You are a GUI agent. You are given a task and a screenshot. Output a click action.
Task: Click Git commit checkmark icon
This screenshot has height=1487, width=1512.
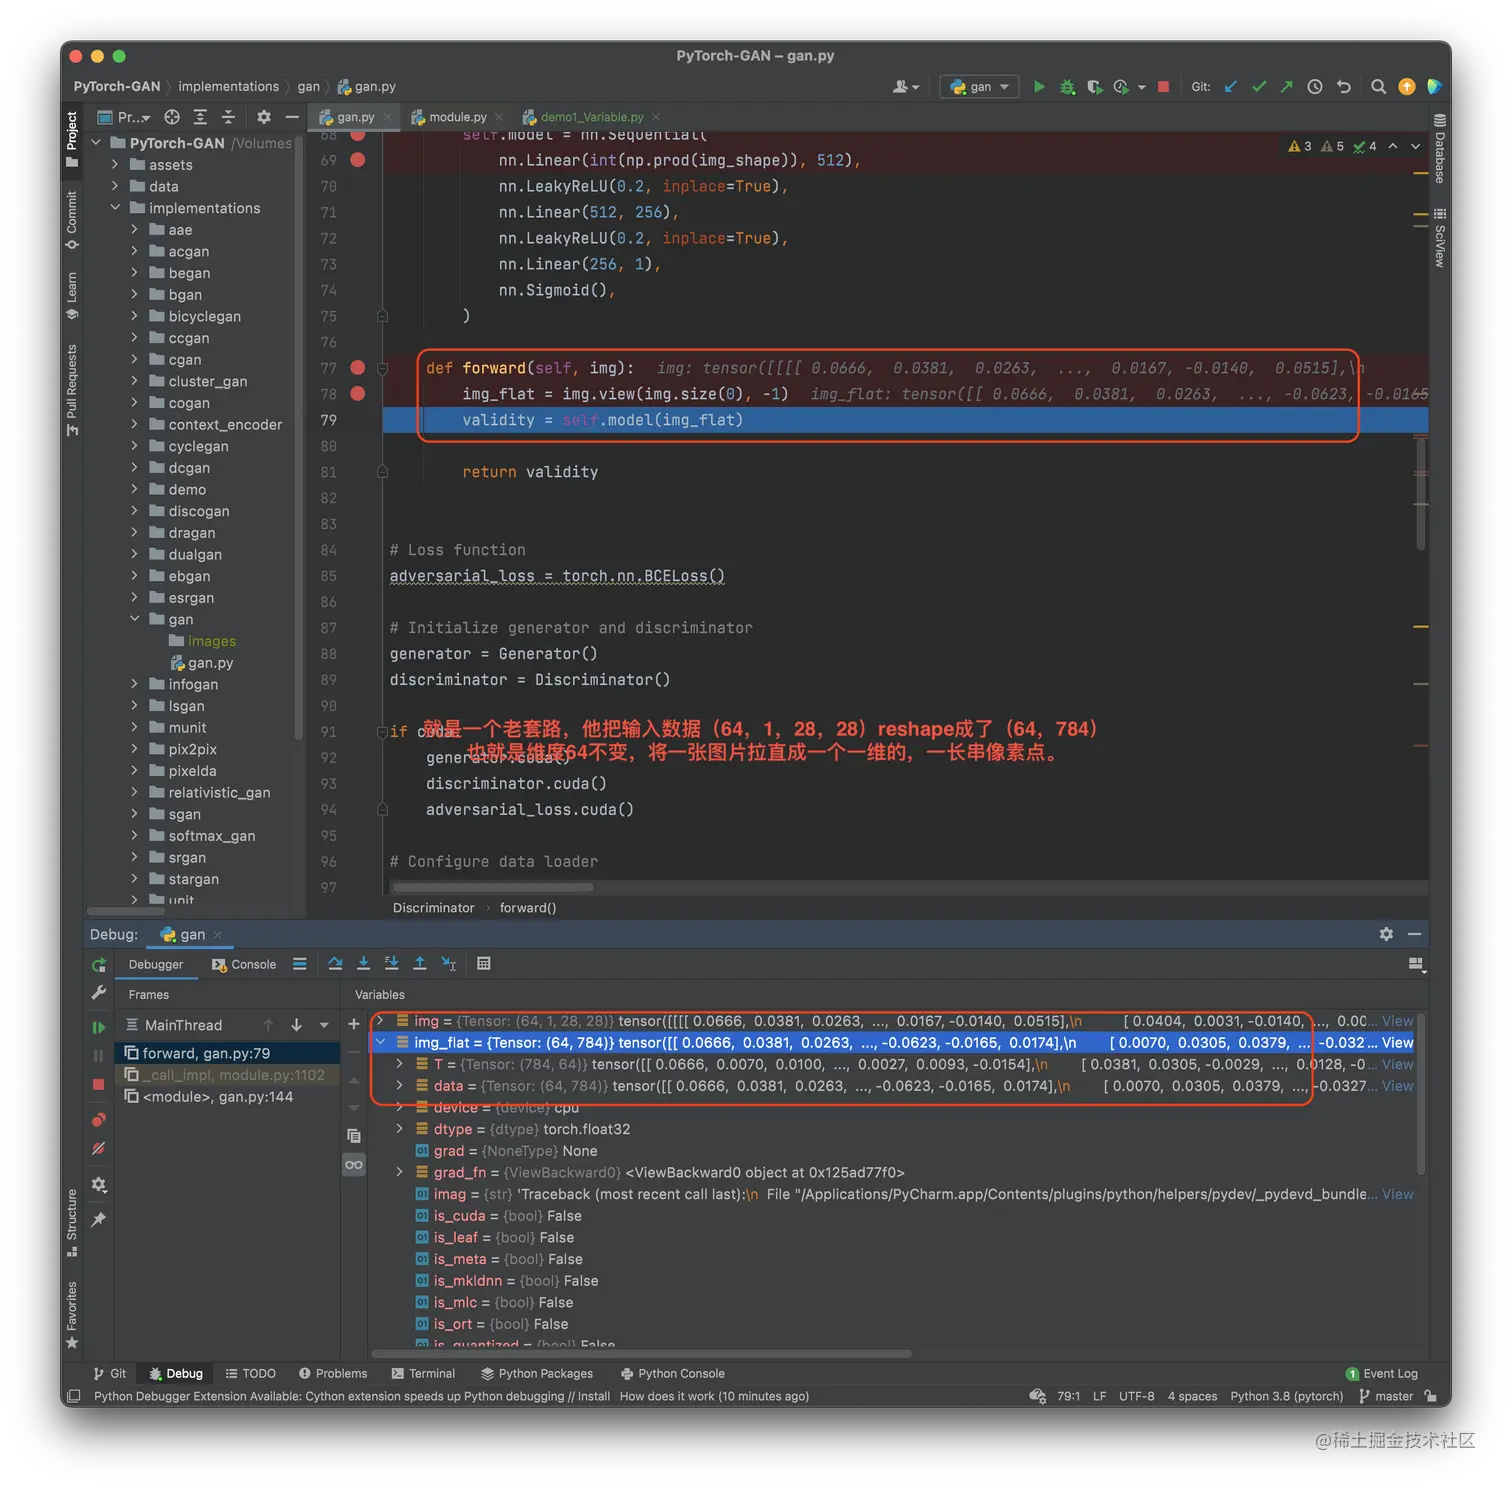[x=1259, y=87]
